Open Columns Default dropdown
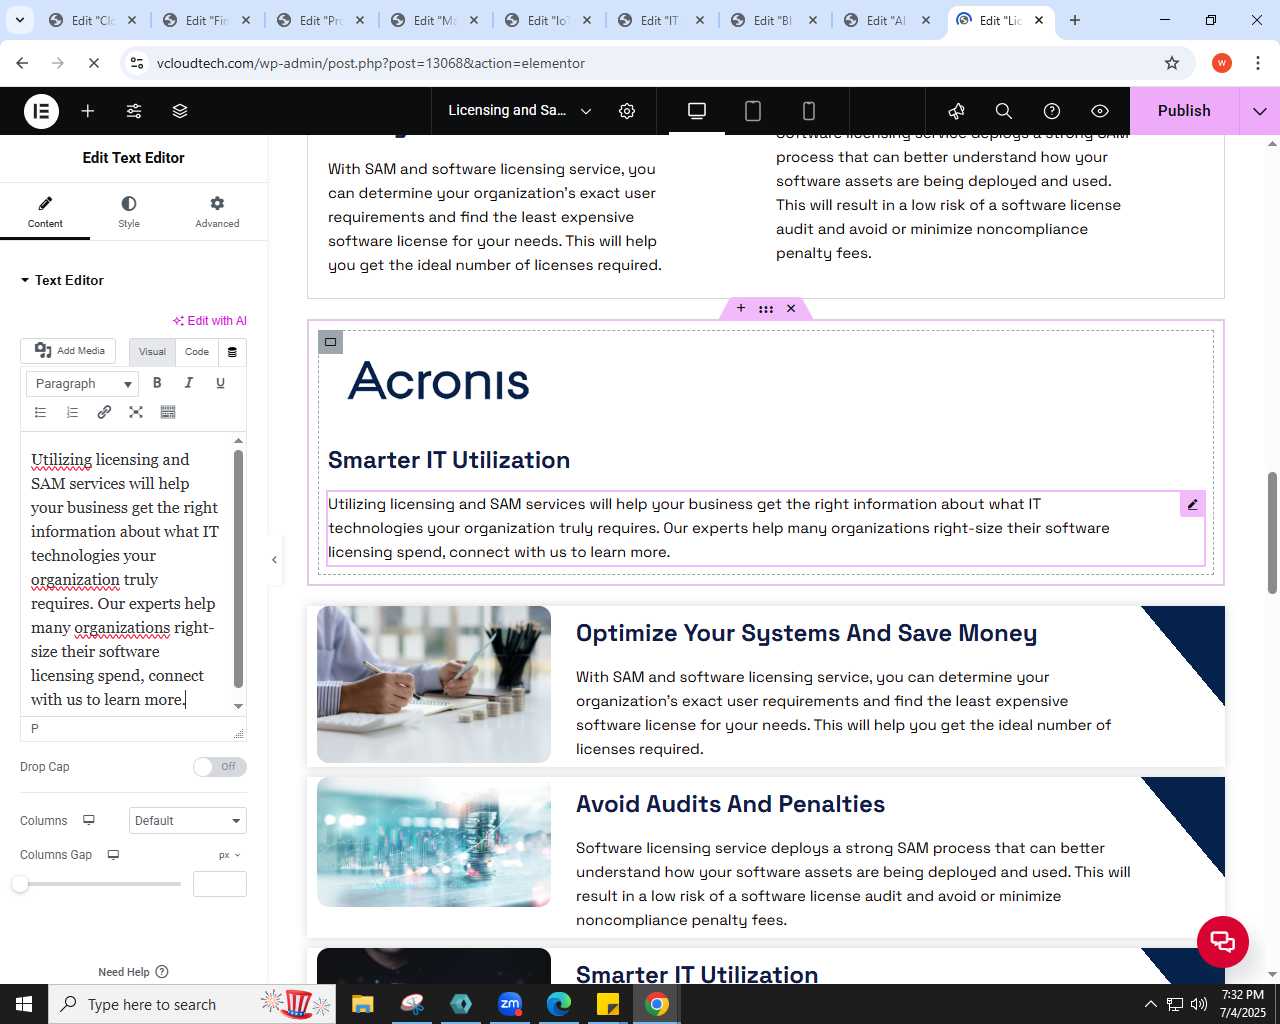The image size is (1280, 1024). (188, 821)
